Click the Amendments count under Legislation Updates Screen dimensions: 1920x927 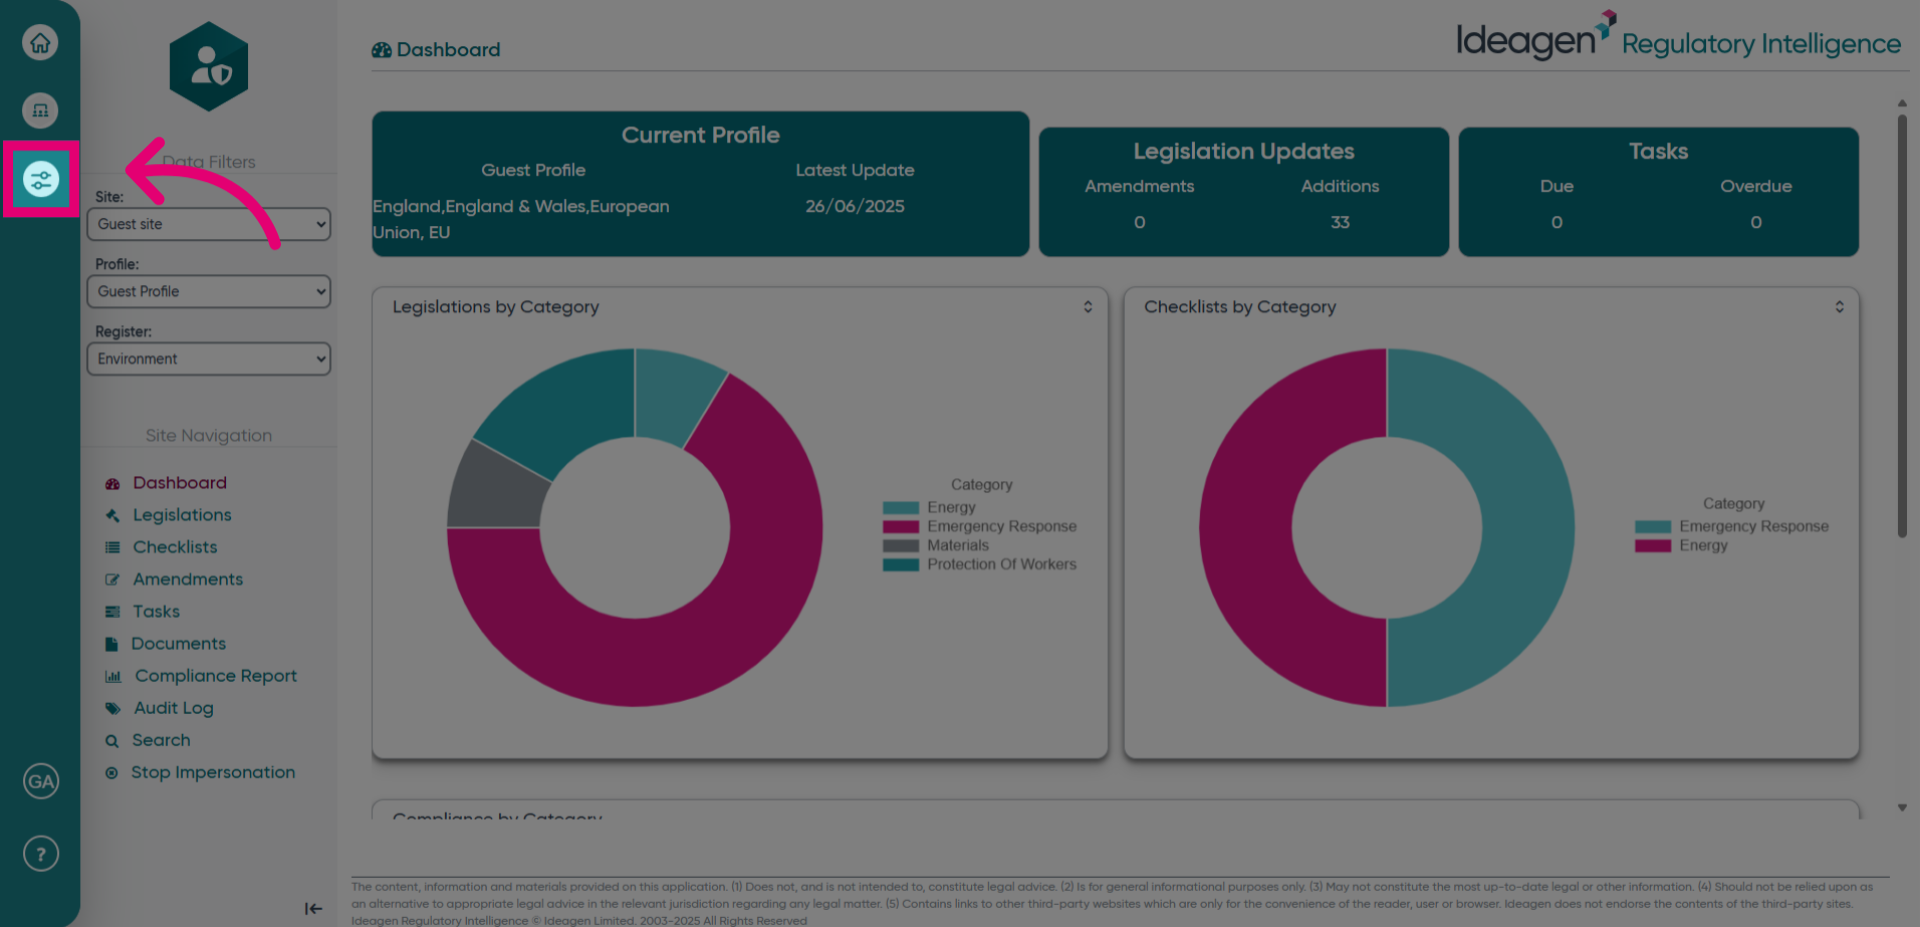[x=1140, y=222]
